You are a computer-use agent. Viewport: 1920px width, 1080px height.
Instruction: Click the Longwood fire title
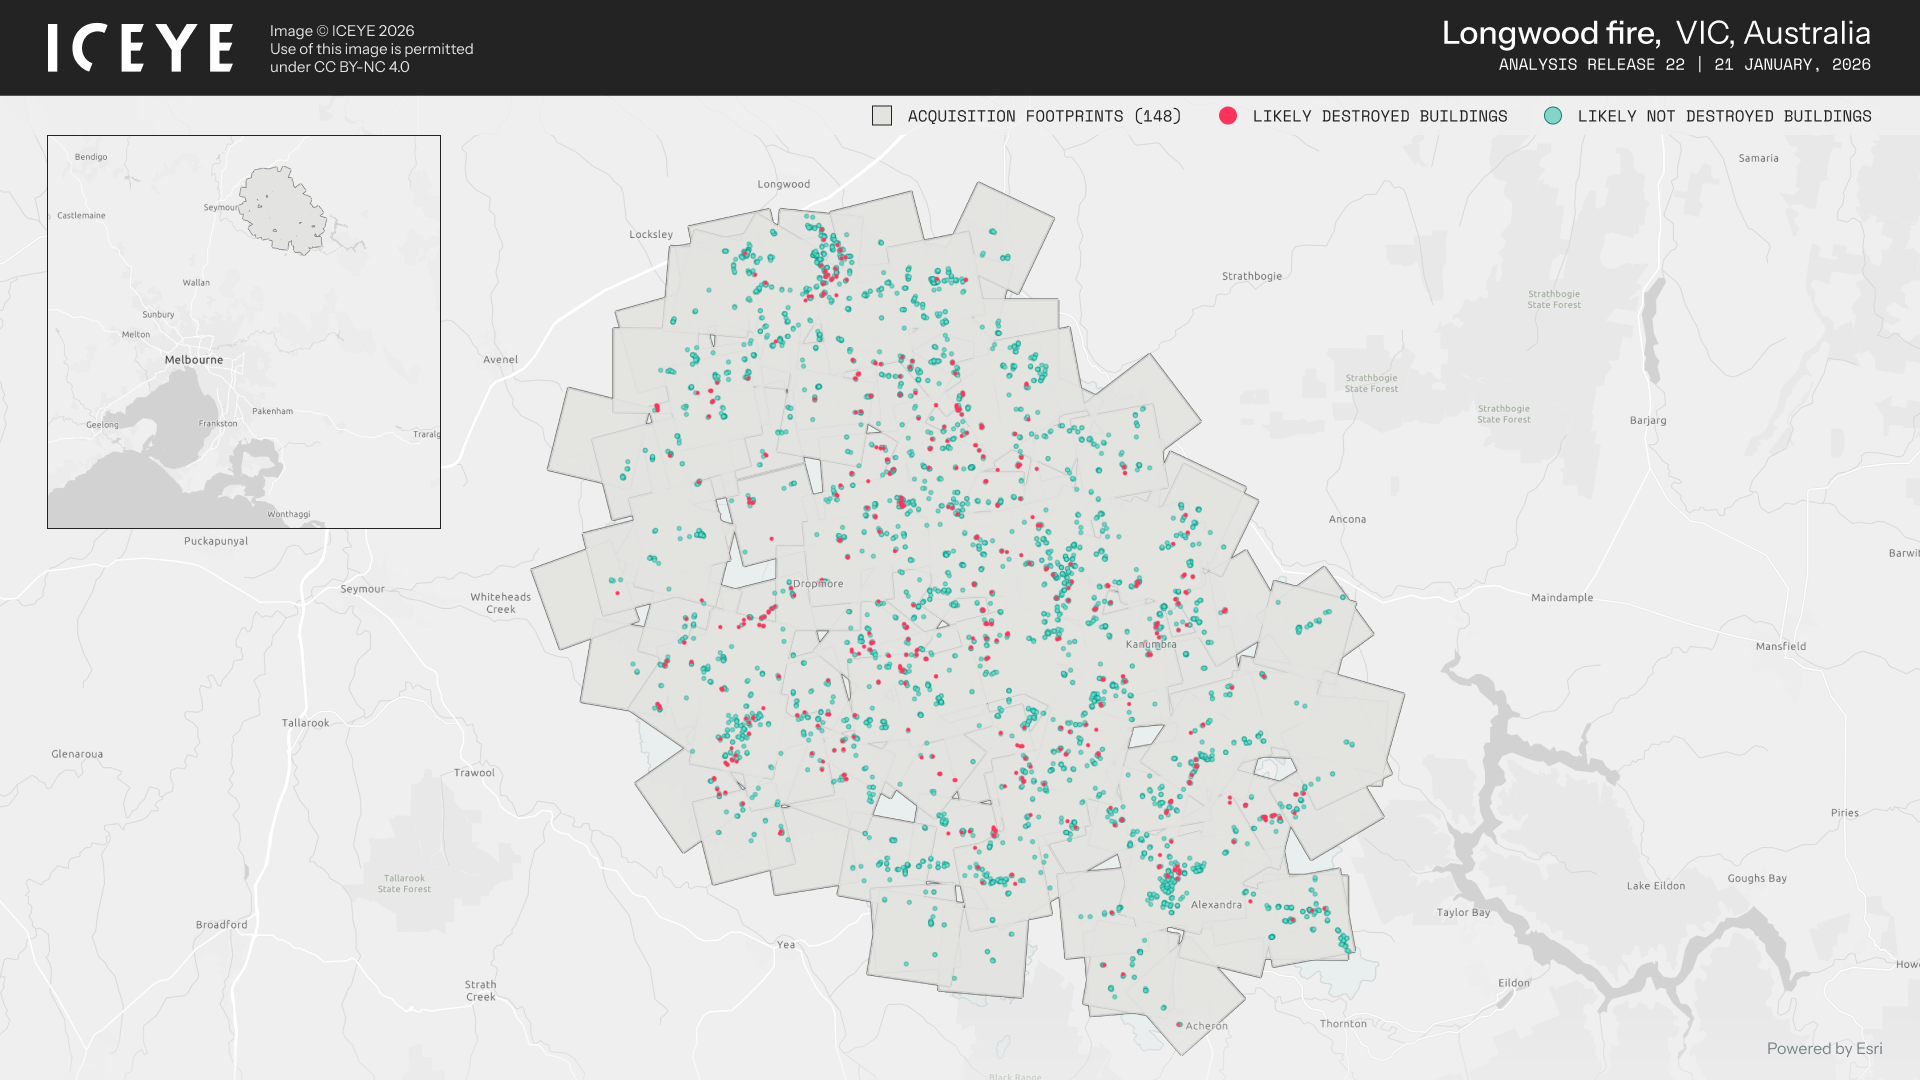click(x=1551, y=33)
